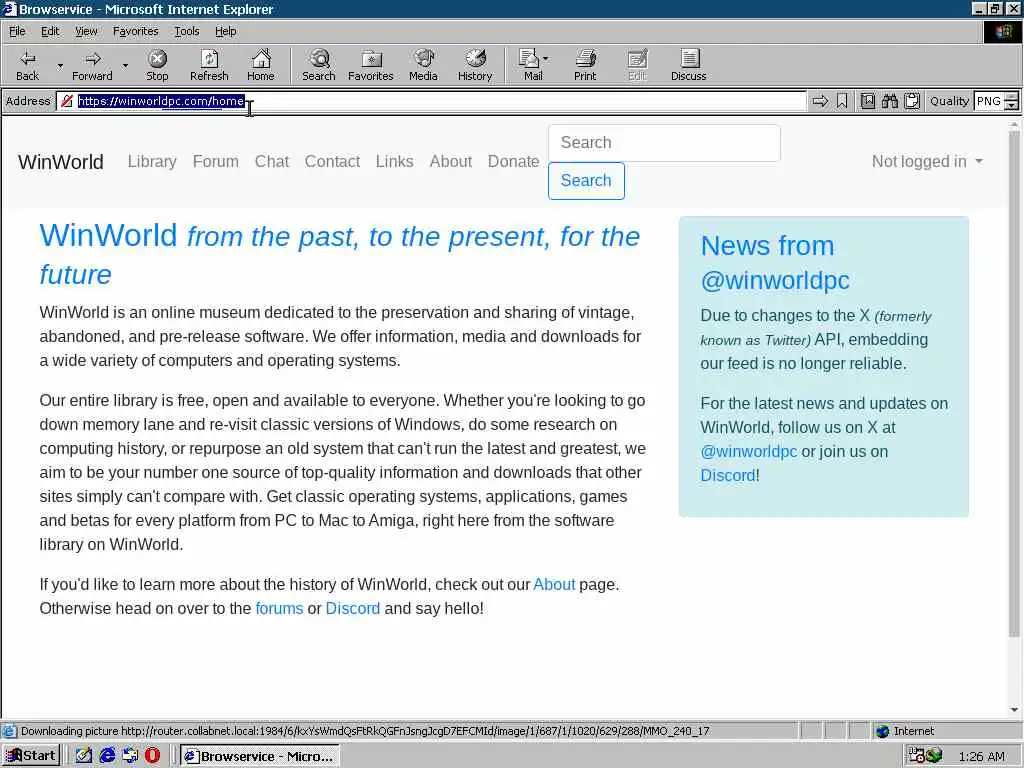1024x768 pixels.
Task: Open the Contact nav link
Action: (x=332, y=161)
